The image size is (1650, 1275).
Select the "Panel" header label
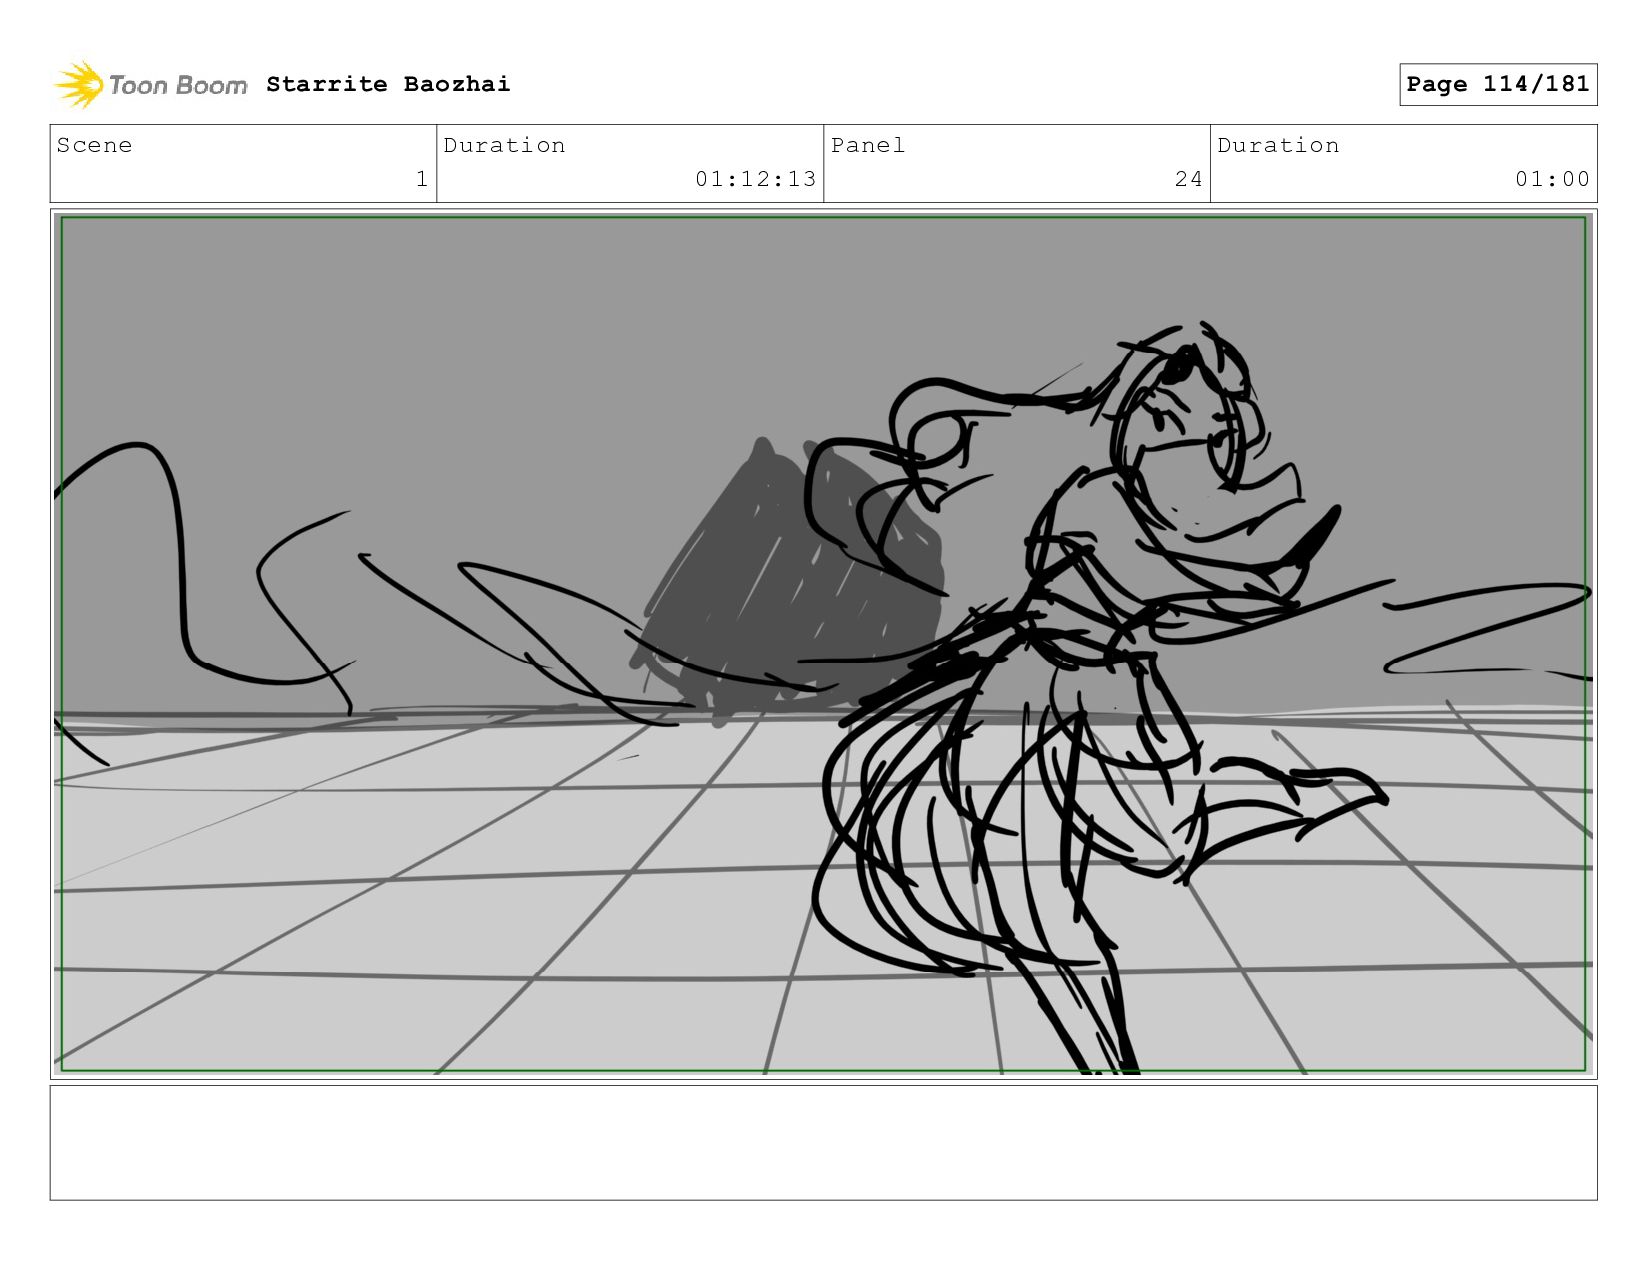coord(868,145)
